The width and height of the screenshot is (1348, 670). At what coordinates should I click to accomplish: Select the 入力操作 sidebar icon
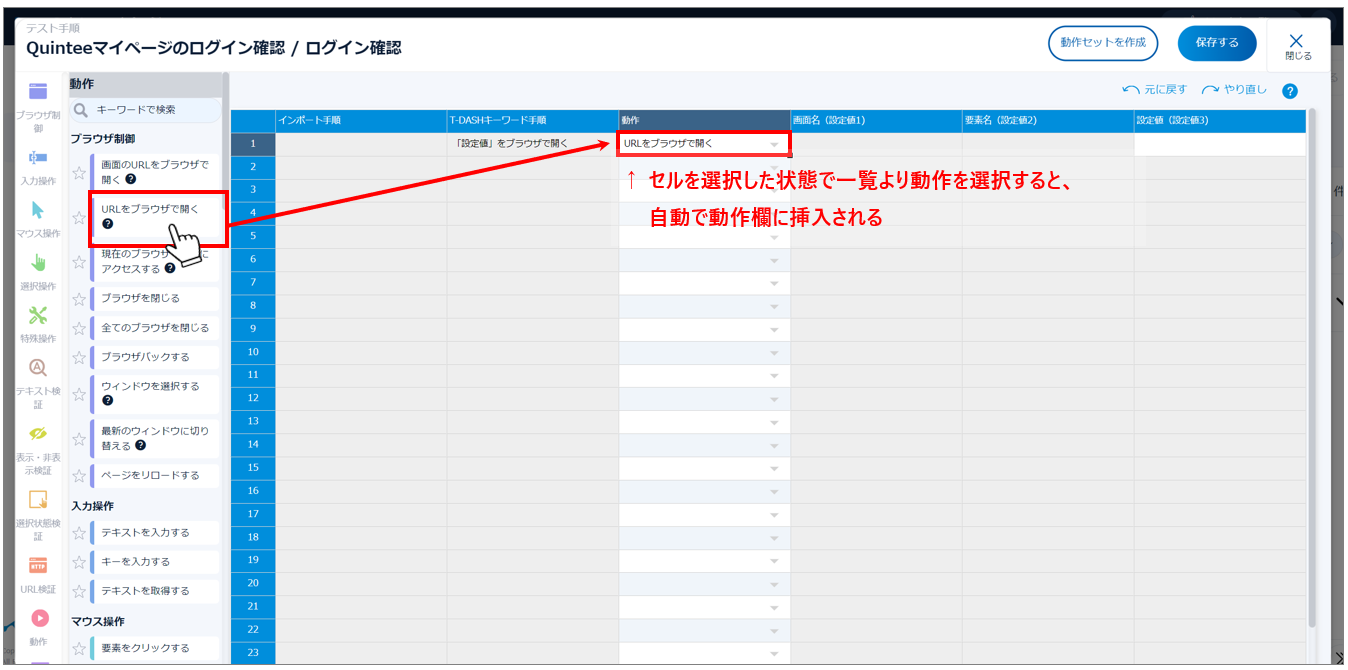(38, 158)
